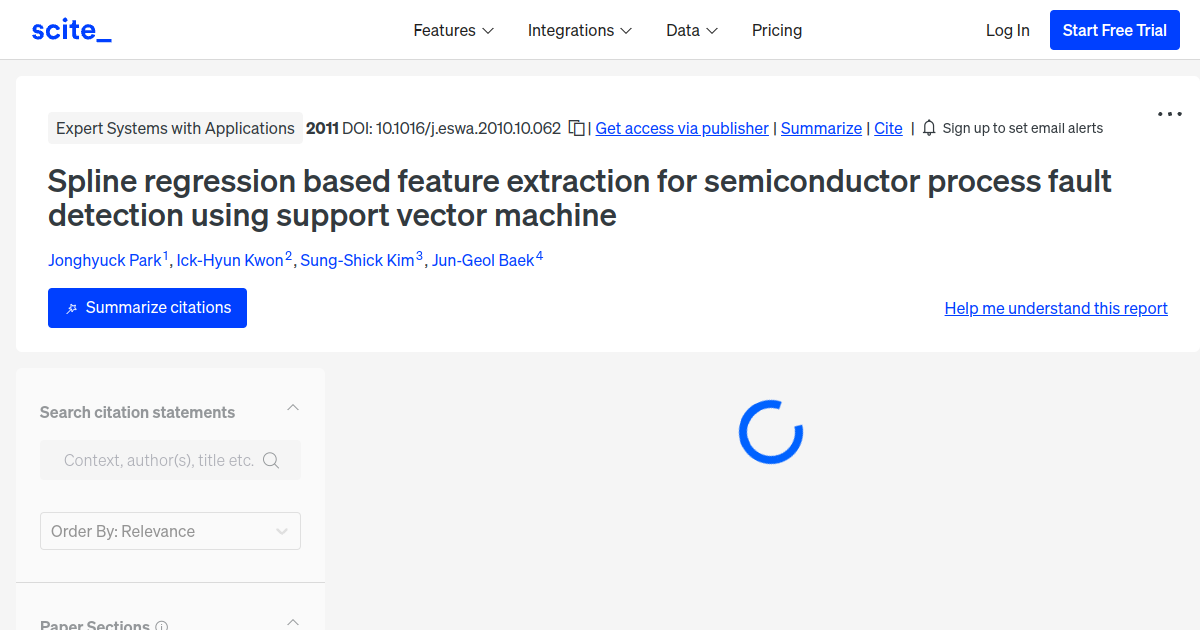
Task: Expand the Integrations menu
Action: pyautogui.click(x=579, y=30)
